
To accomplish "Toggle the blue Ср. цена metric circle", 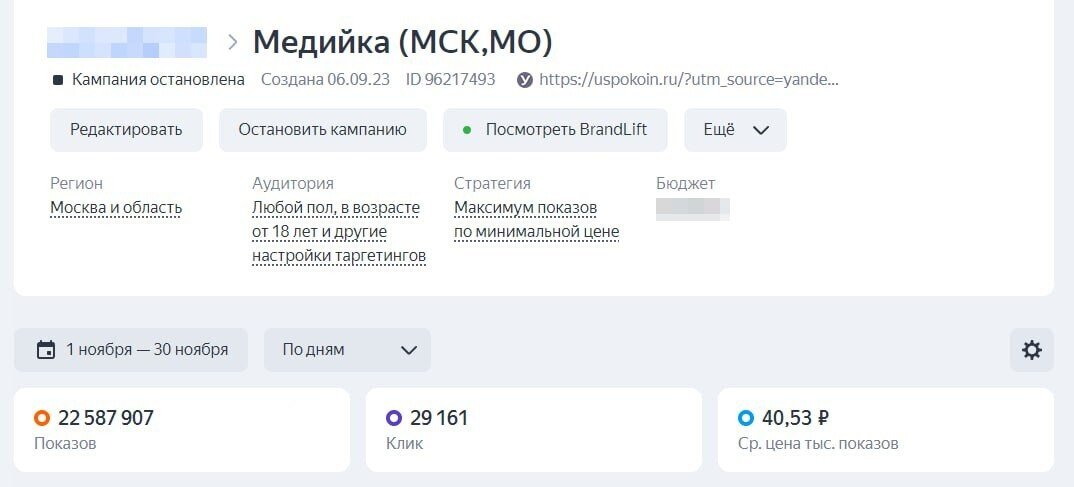I will 745,418.
